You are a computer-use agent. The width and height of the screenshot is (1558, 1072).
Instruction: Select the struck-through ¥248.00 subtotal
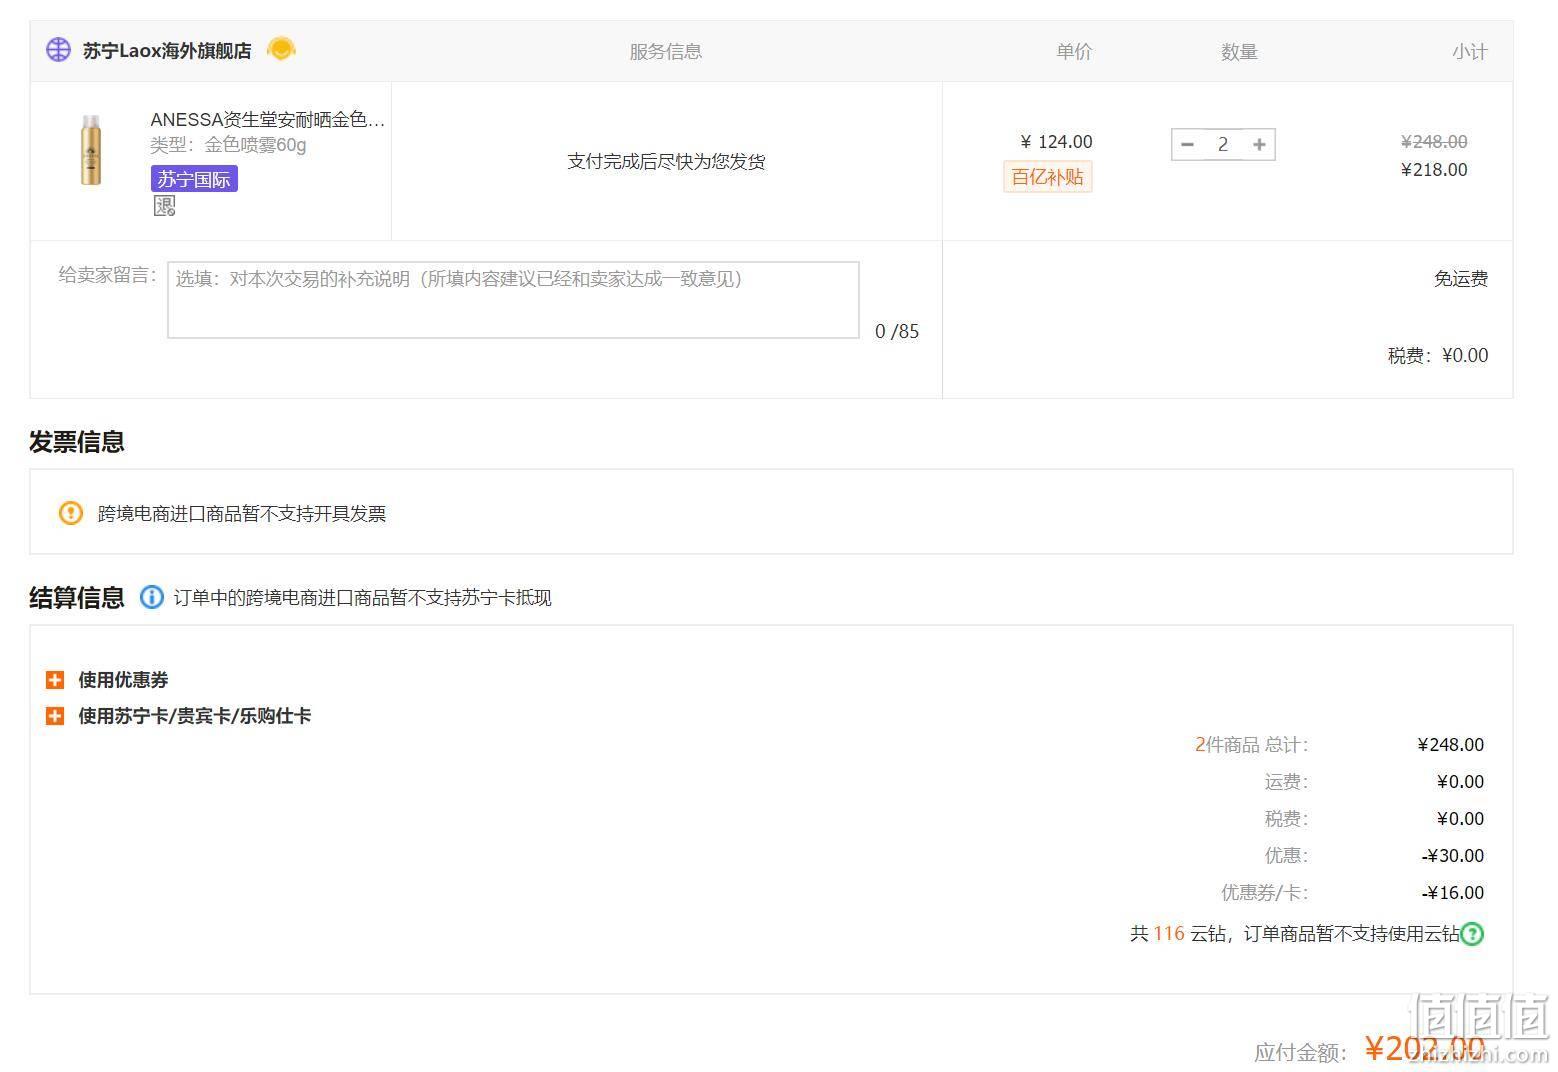point(1434,142)
